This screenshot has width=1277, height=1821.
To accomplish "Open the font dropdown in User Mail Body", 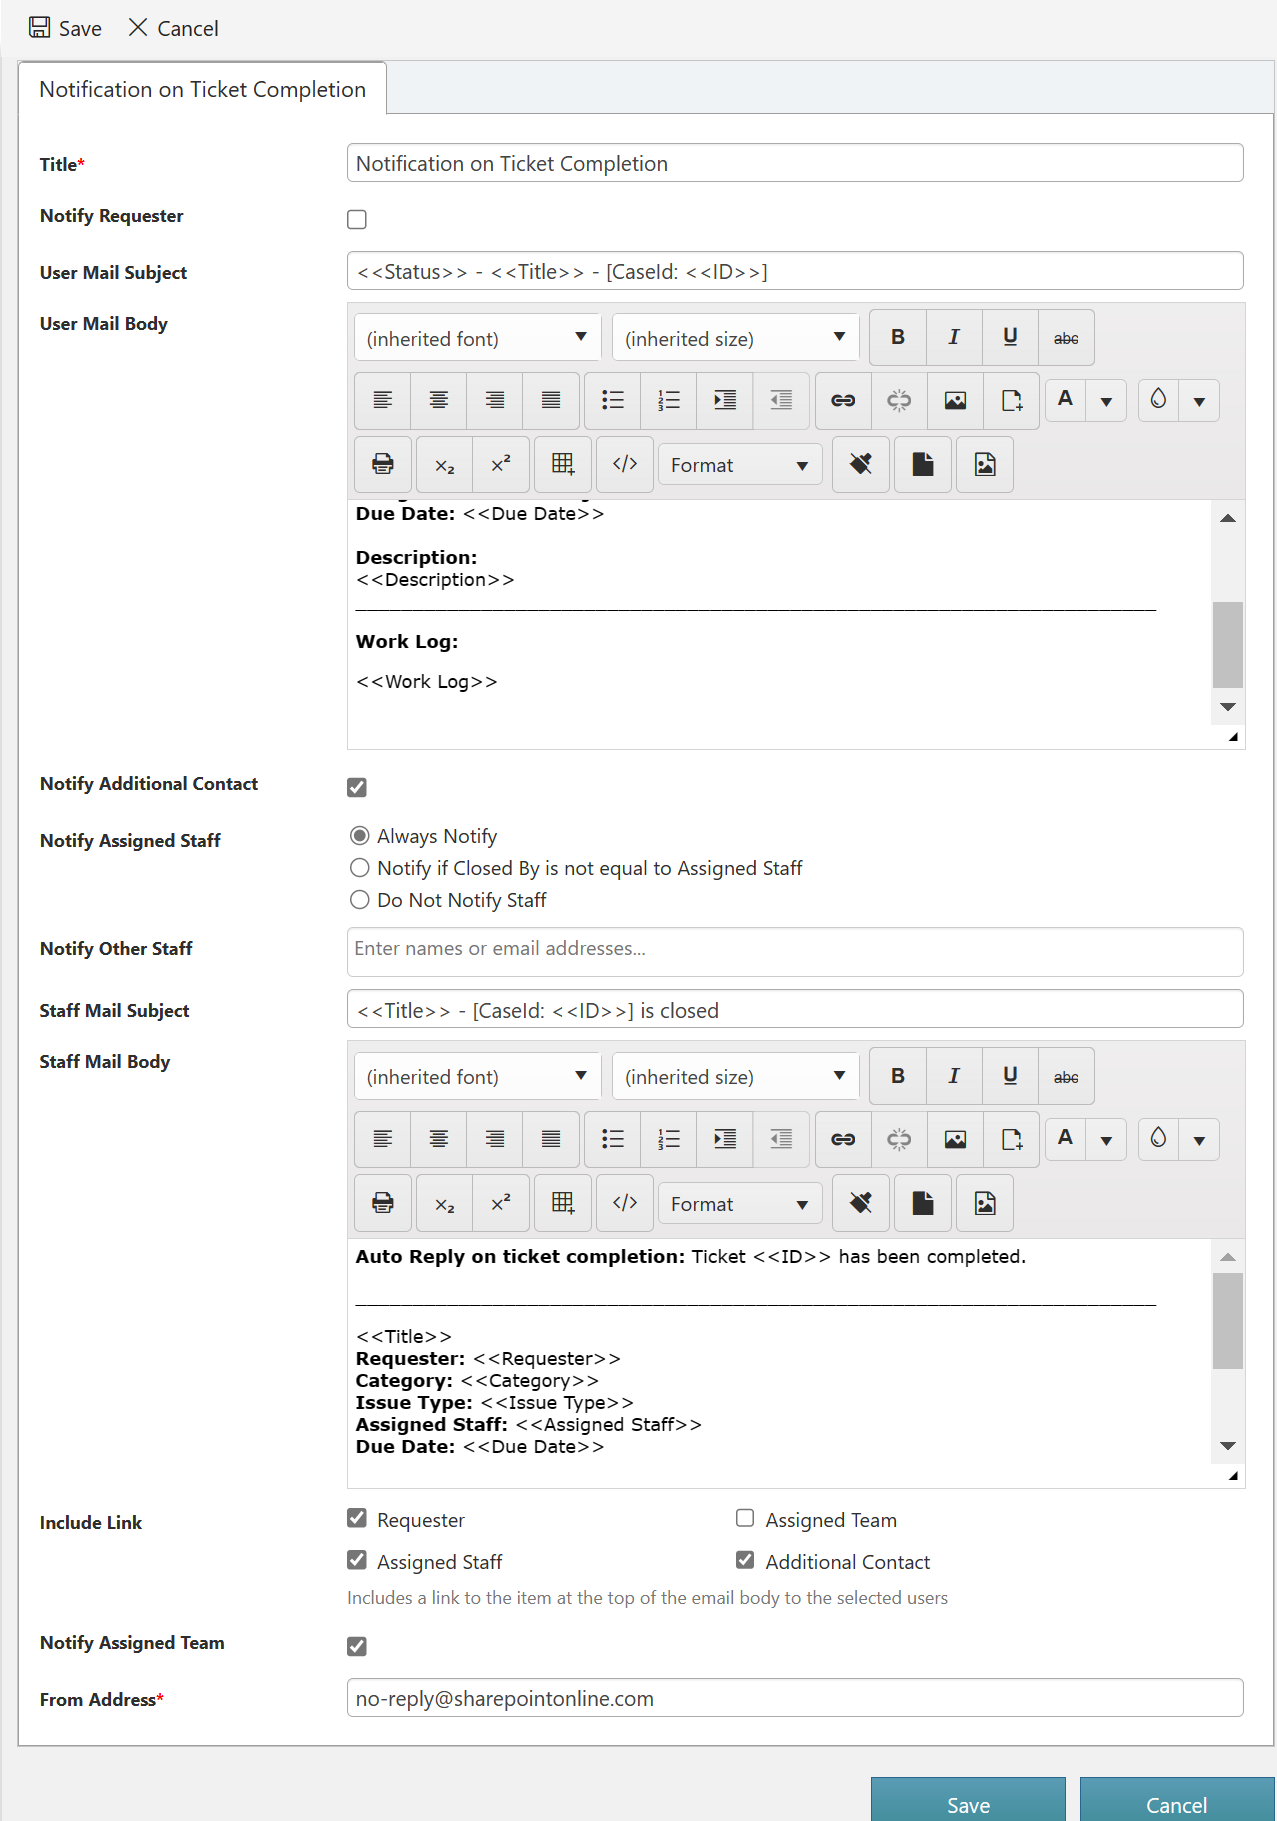I will (477, 338).
